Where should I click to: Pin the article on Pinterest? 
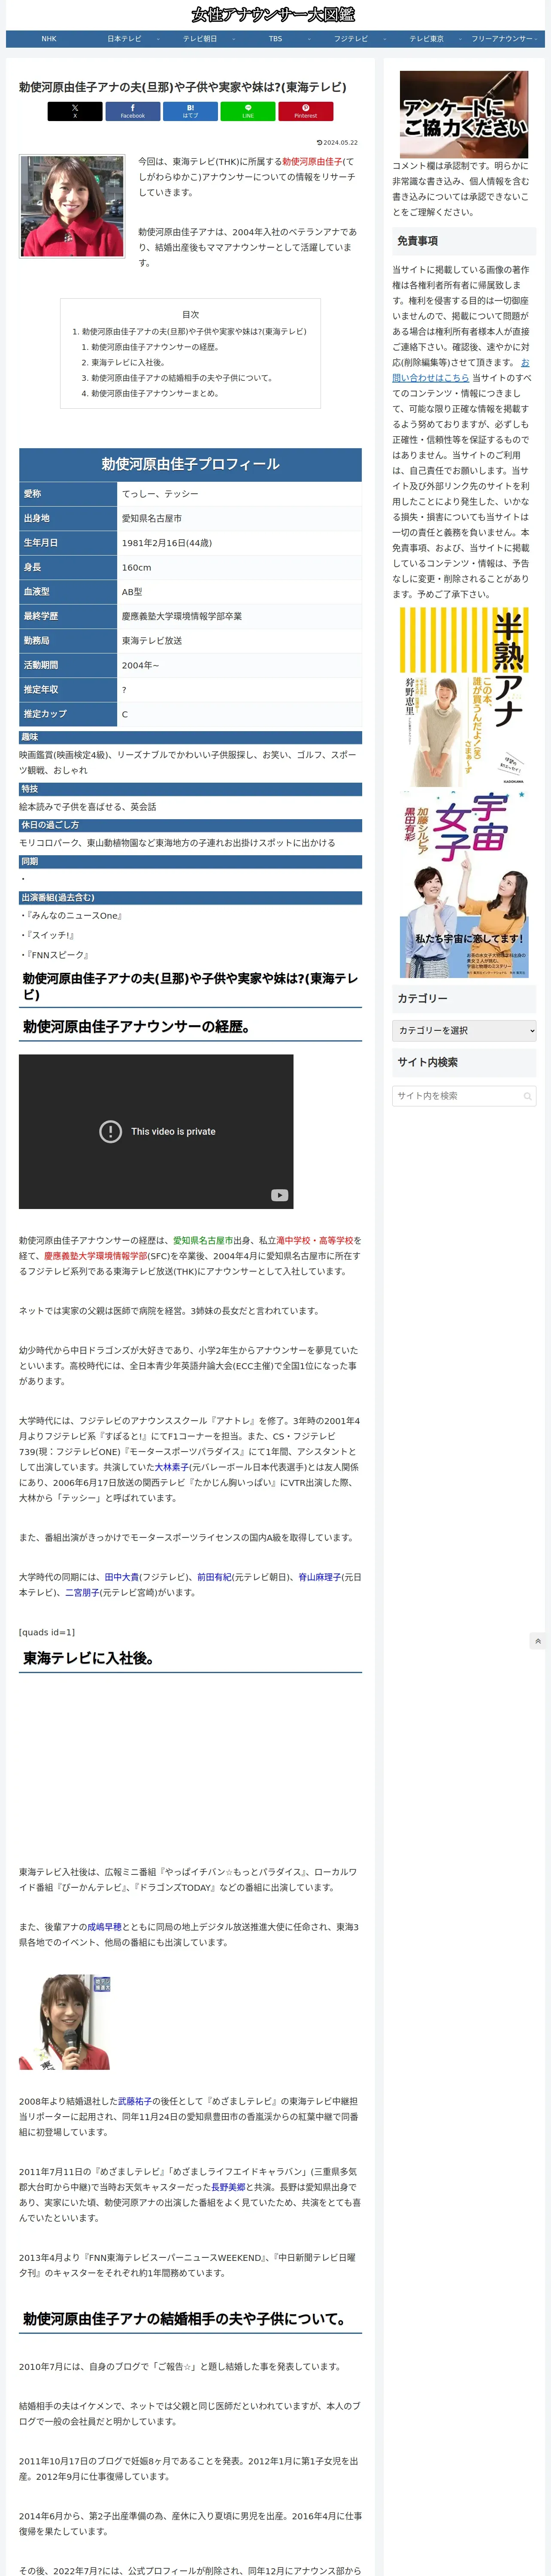306,111
